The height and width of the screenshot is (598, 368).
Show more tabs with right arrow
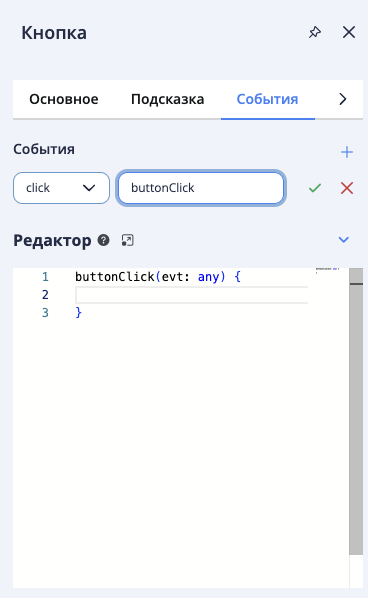coord(343,99)
